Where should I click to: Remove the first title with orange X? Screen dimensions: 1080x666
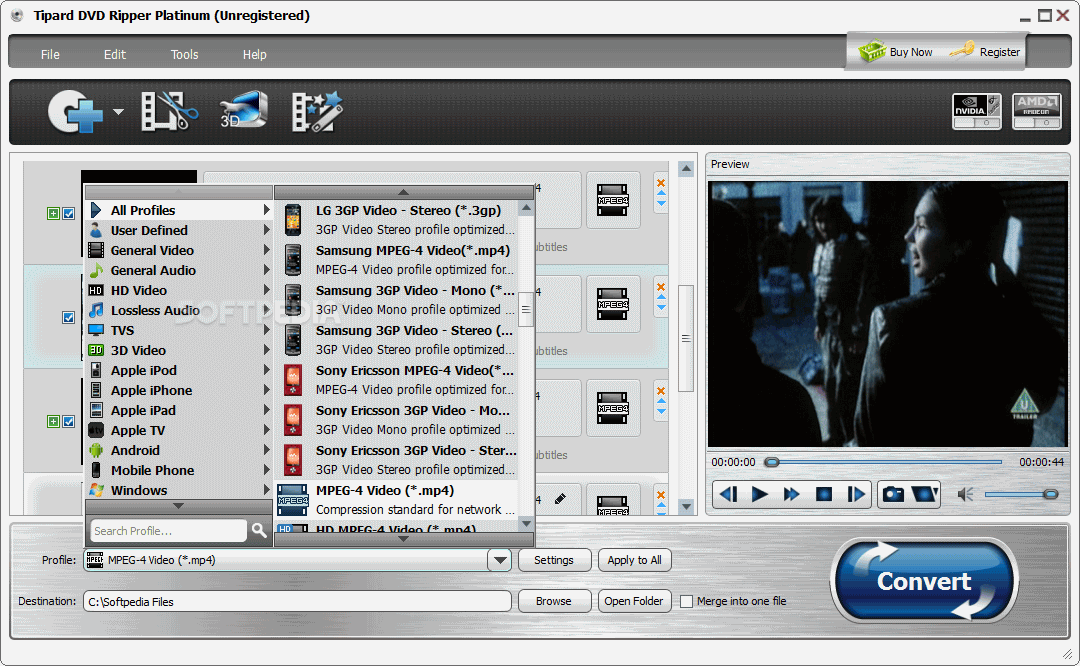coord(661,183)
